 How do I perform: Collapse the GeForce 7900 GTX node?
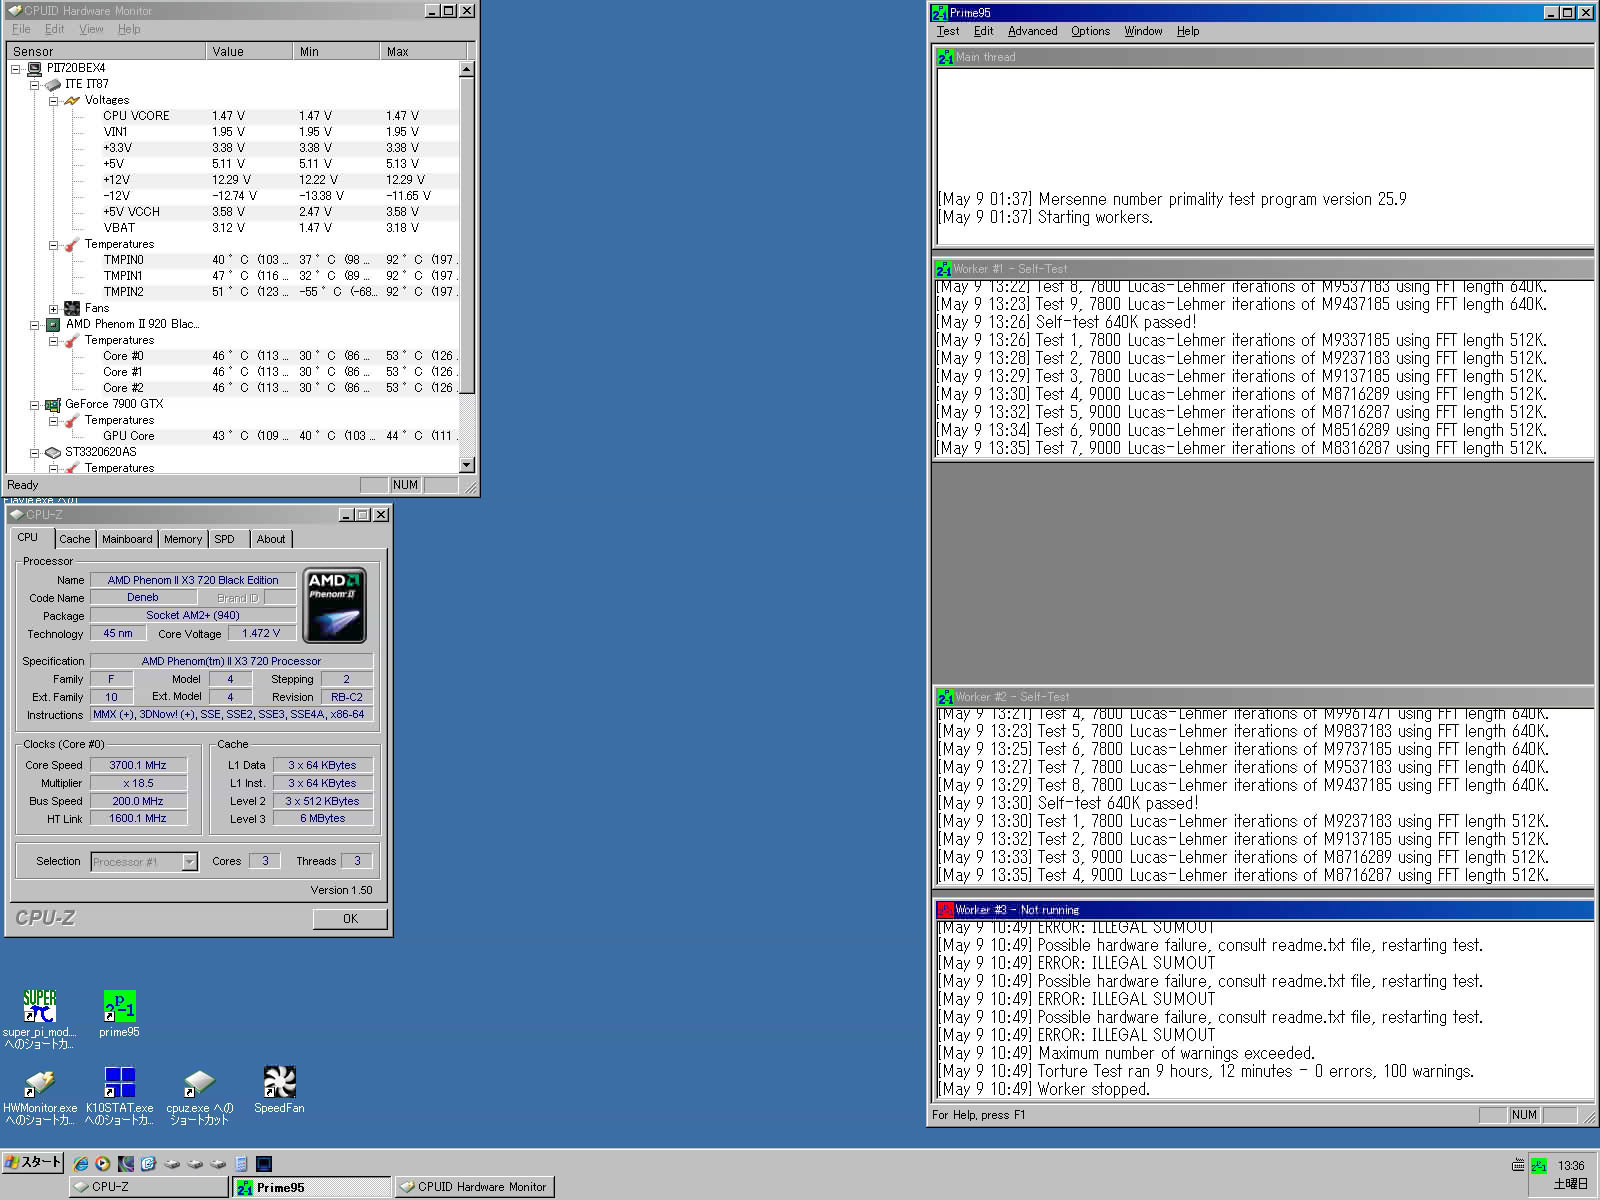tap(34, 404)
